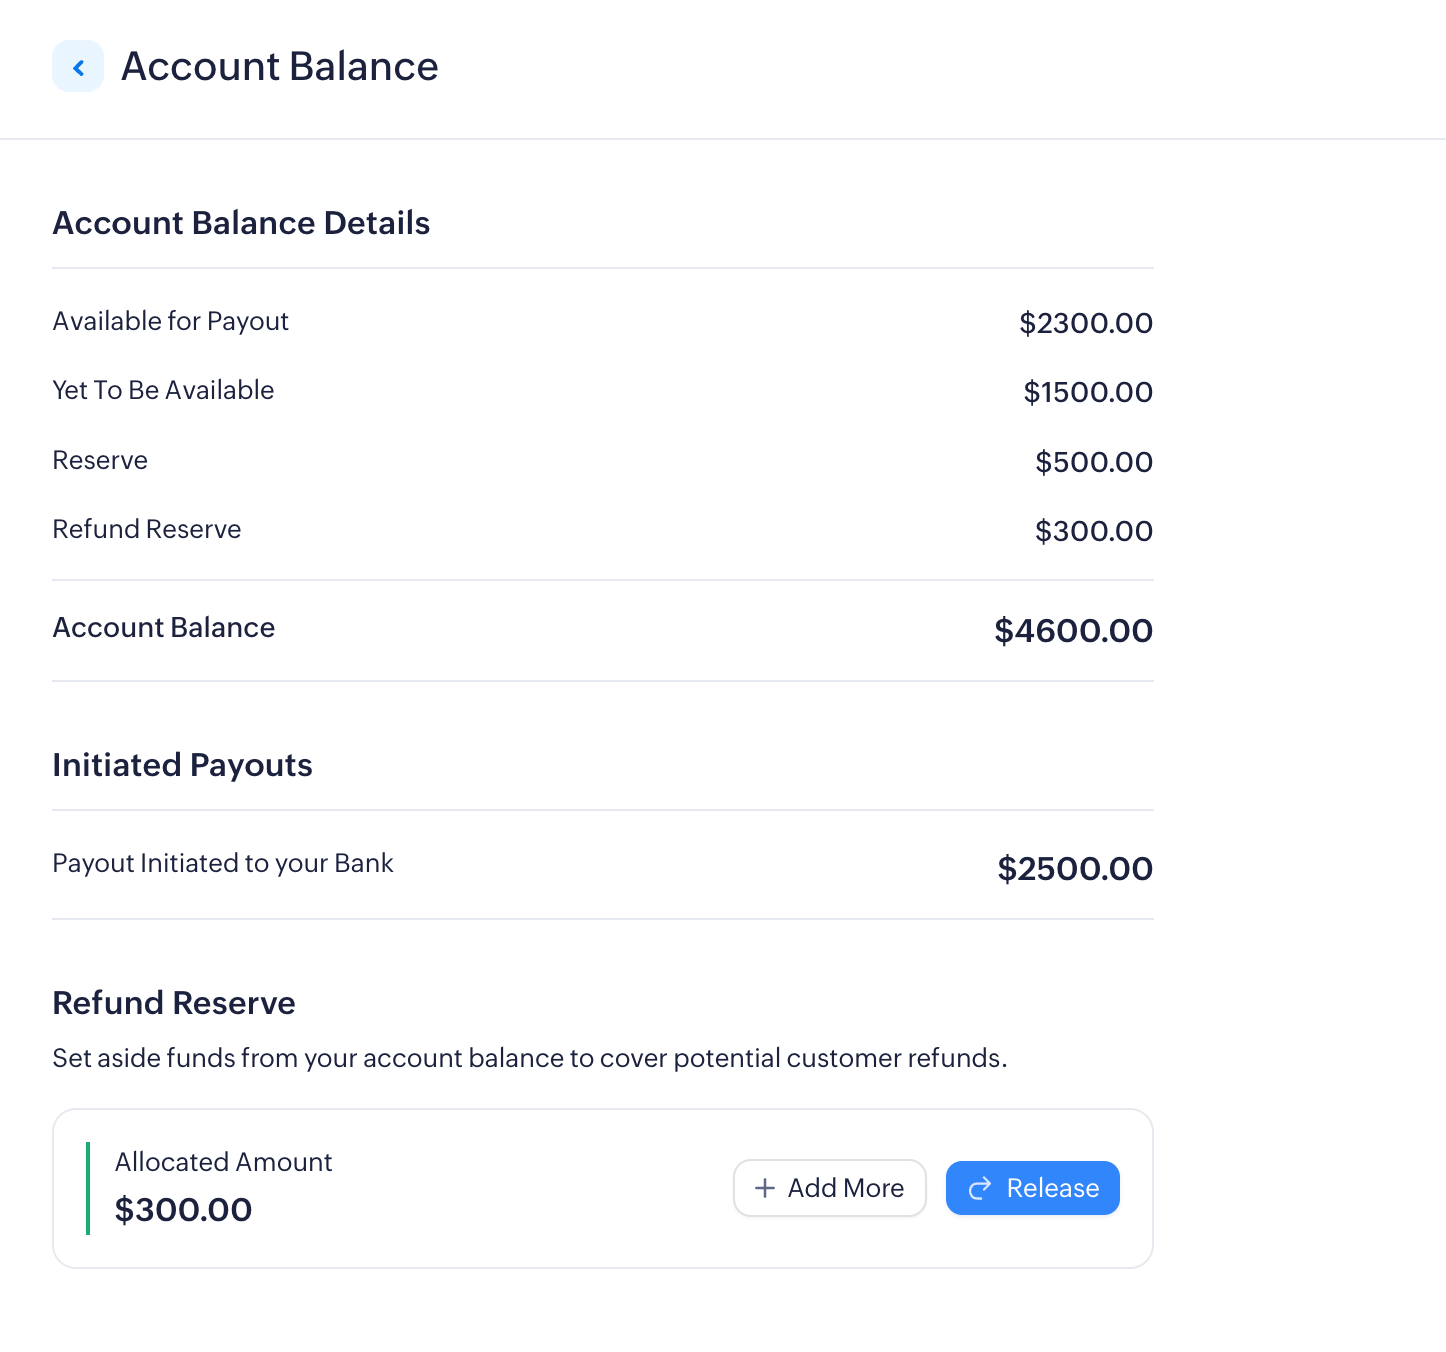Click the back arrow icon
Screen dimensions: 1446x1352
(78, 67)
